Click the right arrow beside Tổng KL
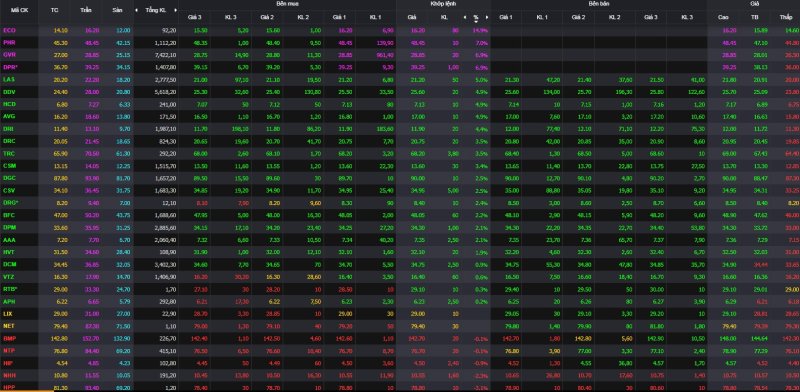Image resolution: width=800 pixels, height=392 pixels. (176, 10)
